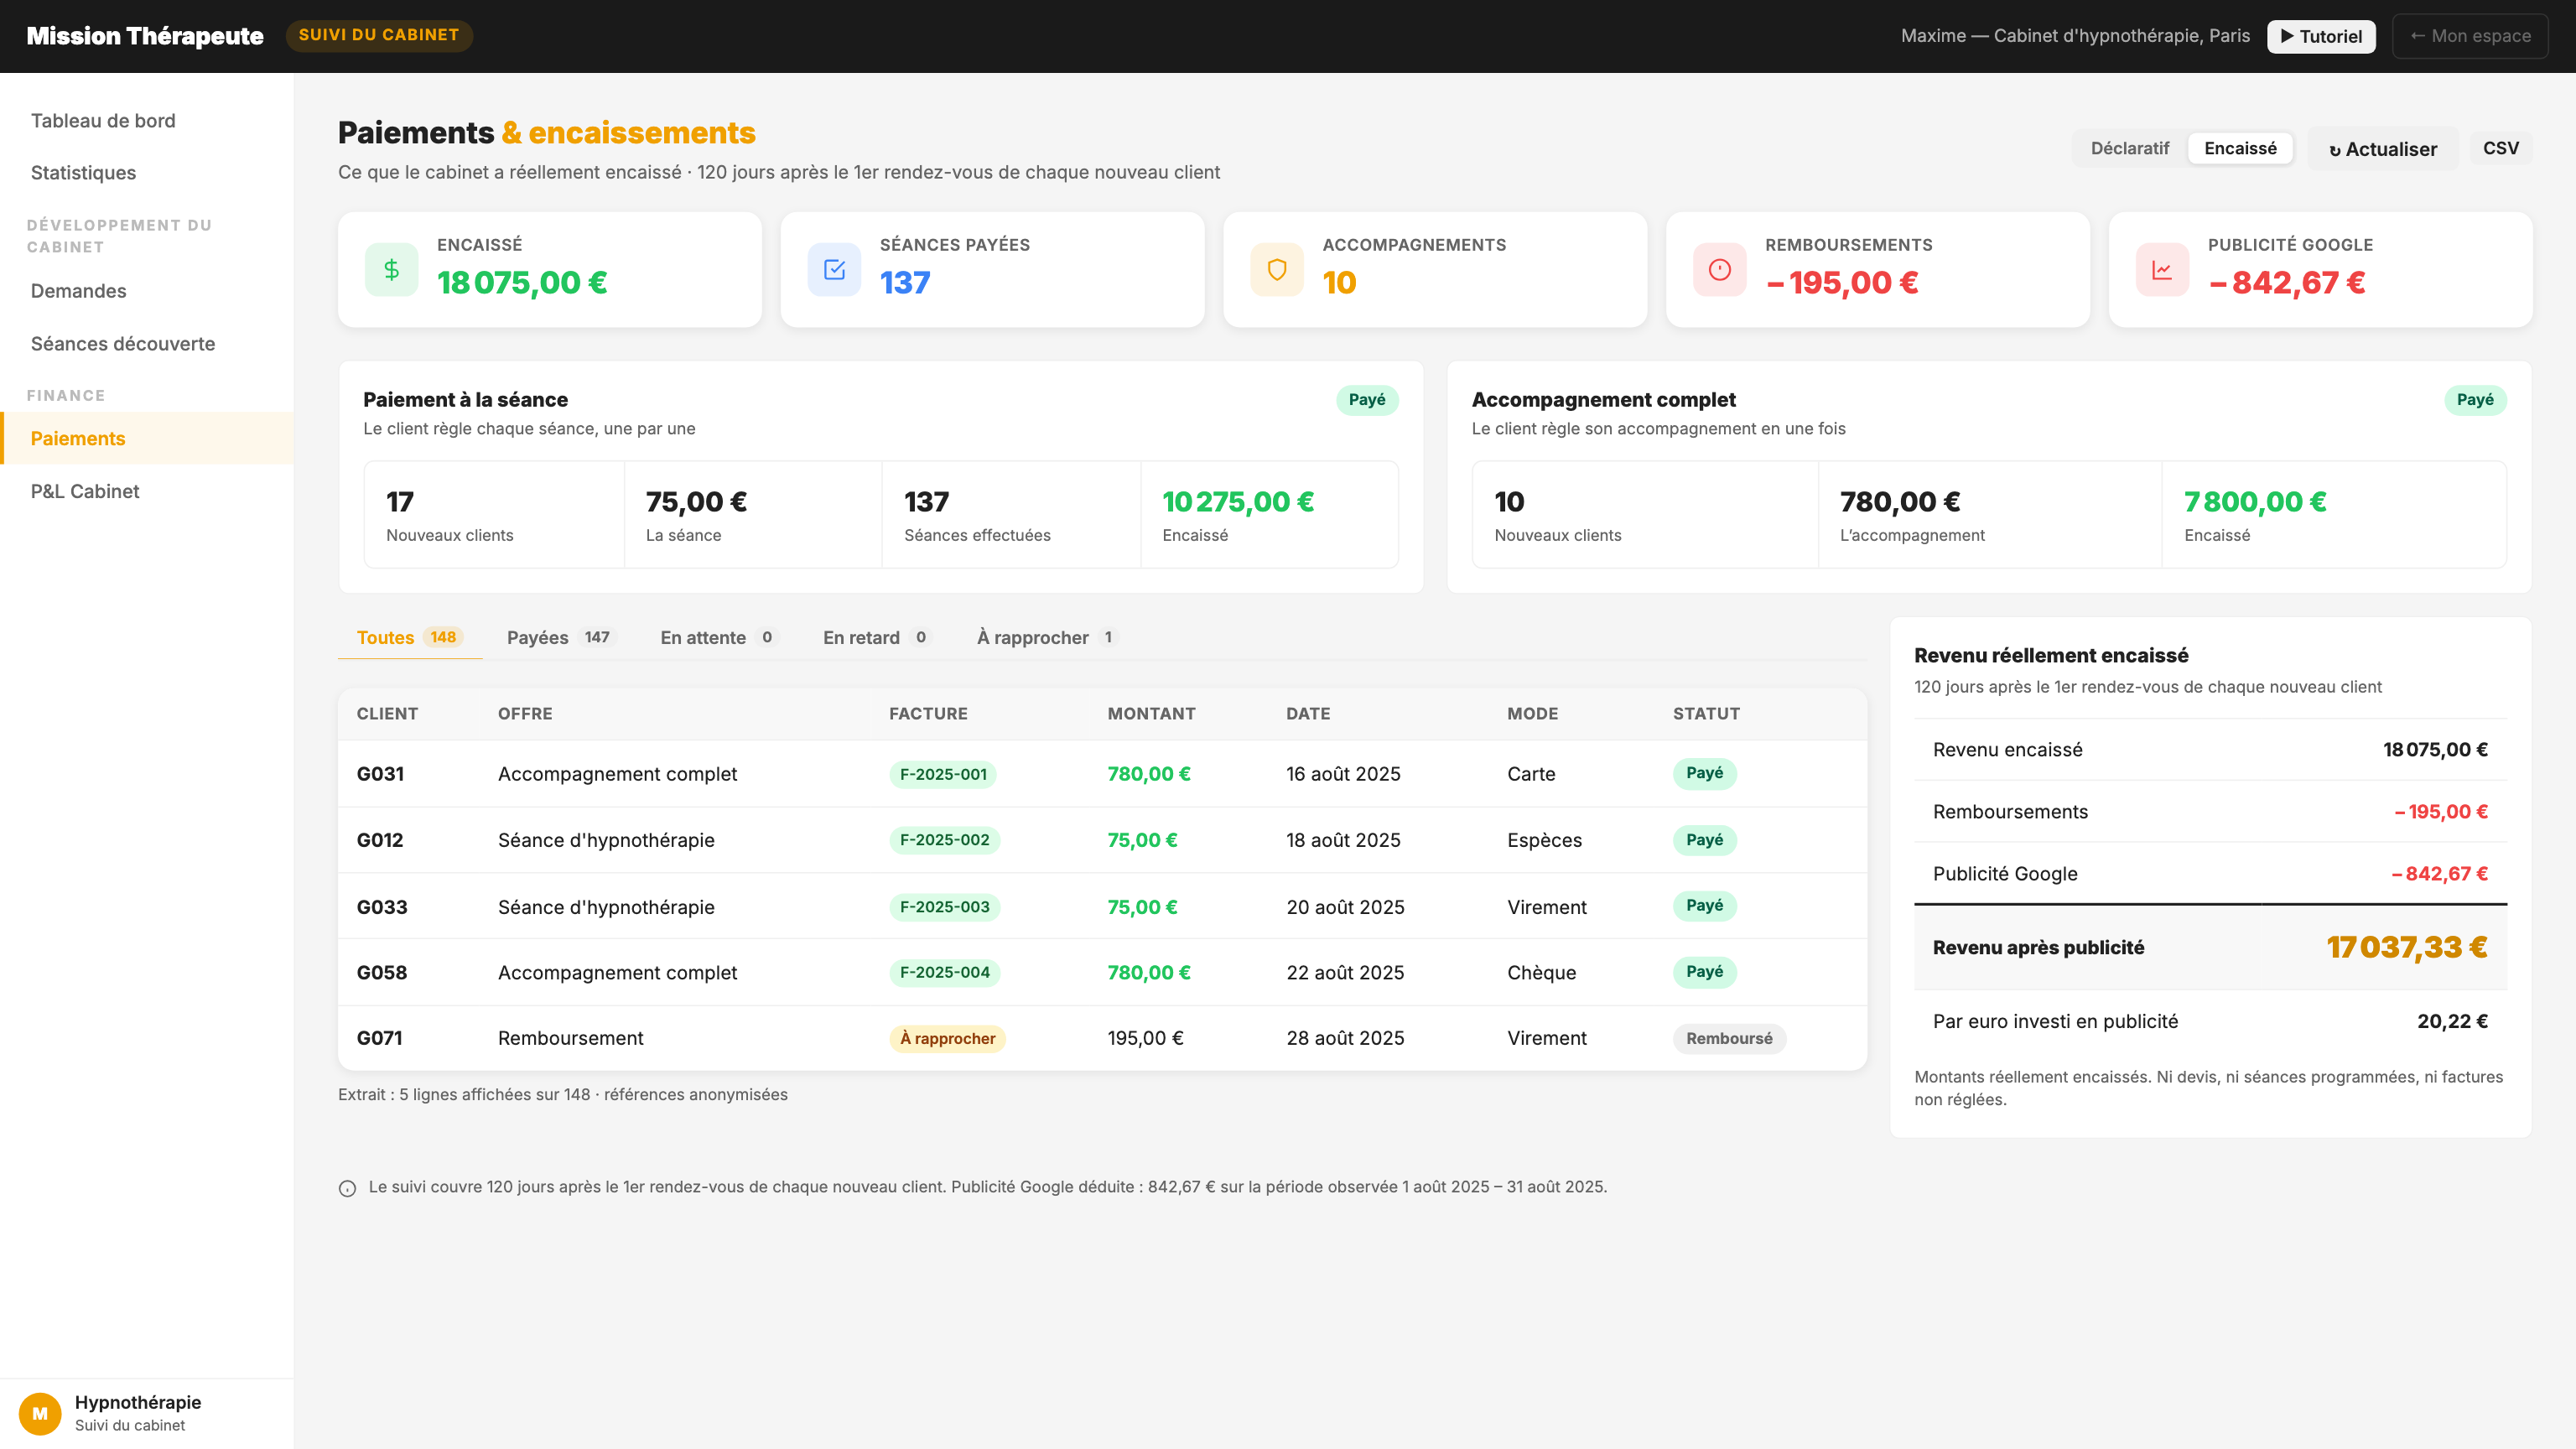Open Statistiques in sidebar
Image resolution: width=2576 pixels, height=1449 pixels.
(x=147, y=173)
